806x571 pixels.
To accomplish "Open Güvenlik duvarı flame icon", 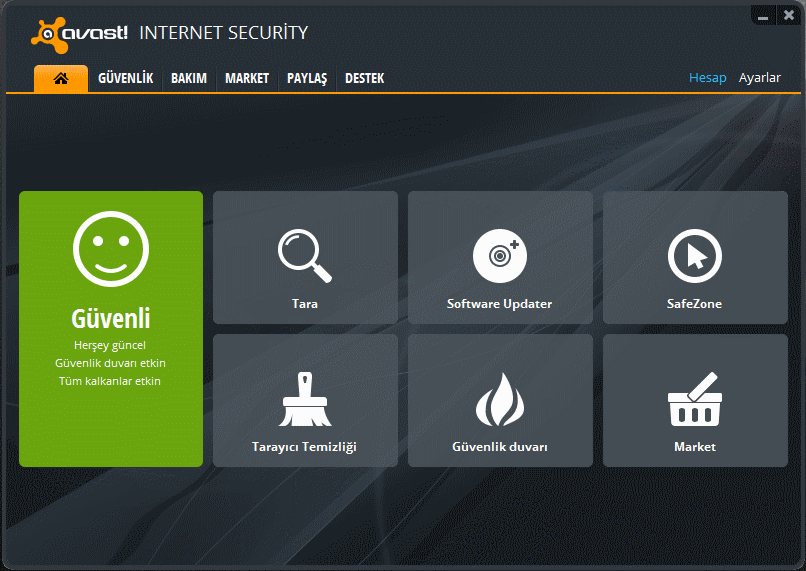I will pos(500,399).
